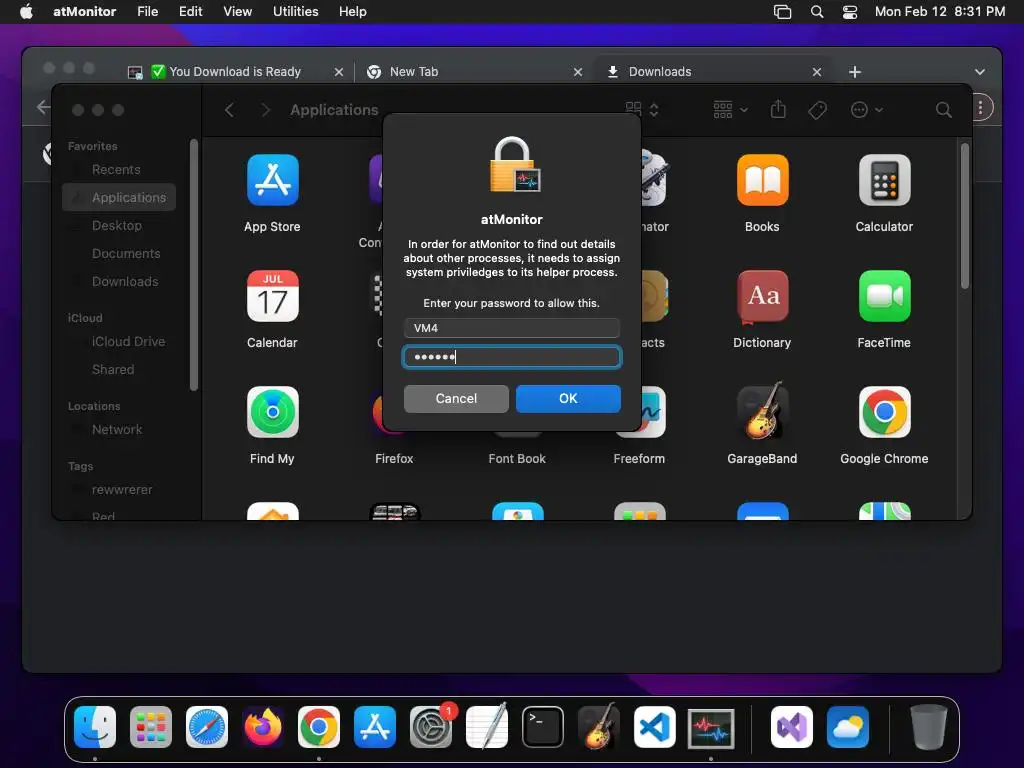Image resolution: width=1024 pixels, height=768 pixels.
Task: Open the File menu
Action: [x=148, y=12]
